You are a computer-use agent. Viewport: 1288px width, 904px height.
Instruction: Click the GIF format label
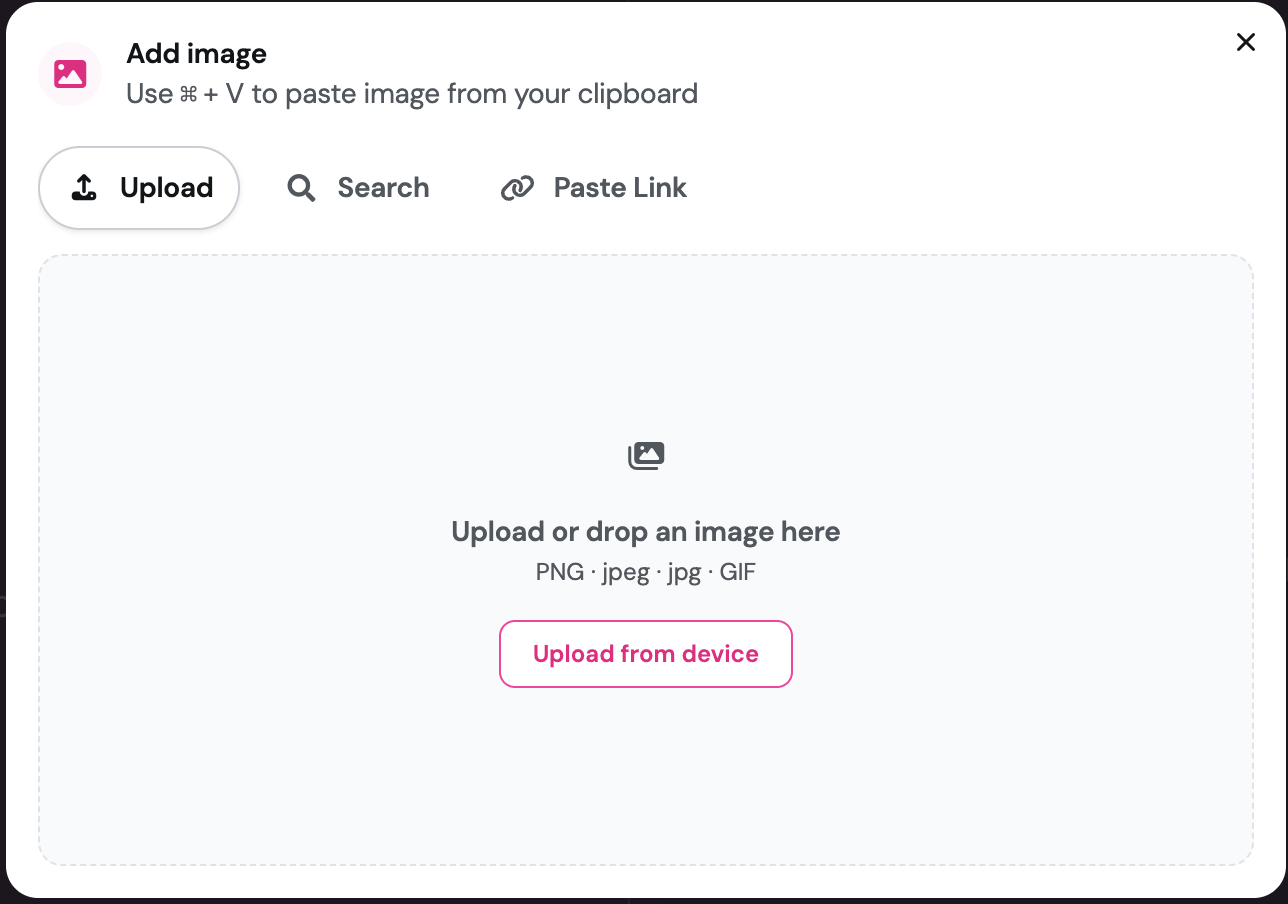coord(738,574)
